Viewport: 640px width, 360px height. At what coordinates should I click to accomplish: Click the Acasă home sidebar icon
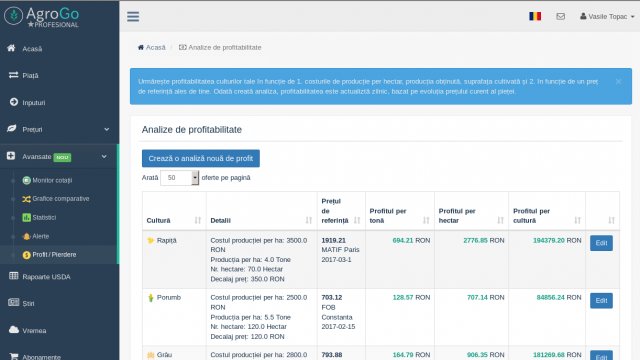click(x=11, y=48)
